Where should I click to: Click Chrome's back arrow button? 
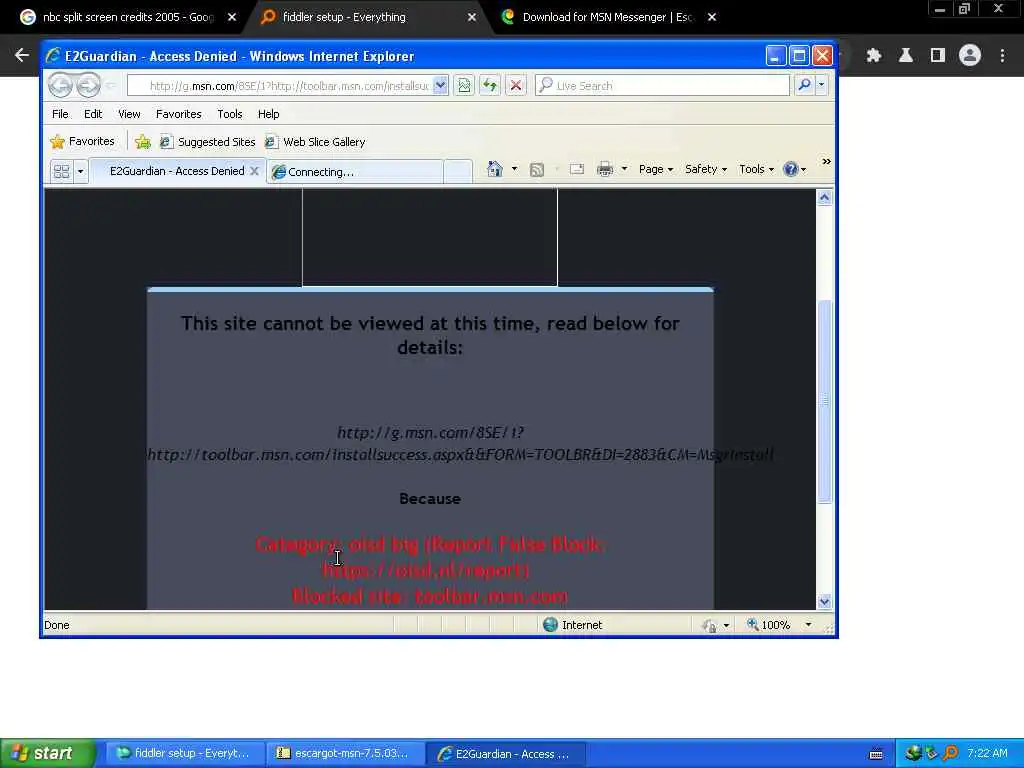(x=22, y=56)
